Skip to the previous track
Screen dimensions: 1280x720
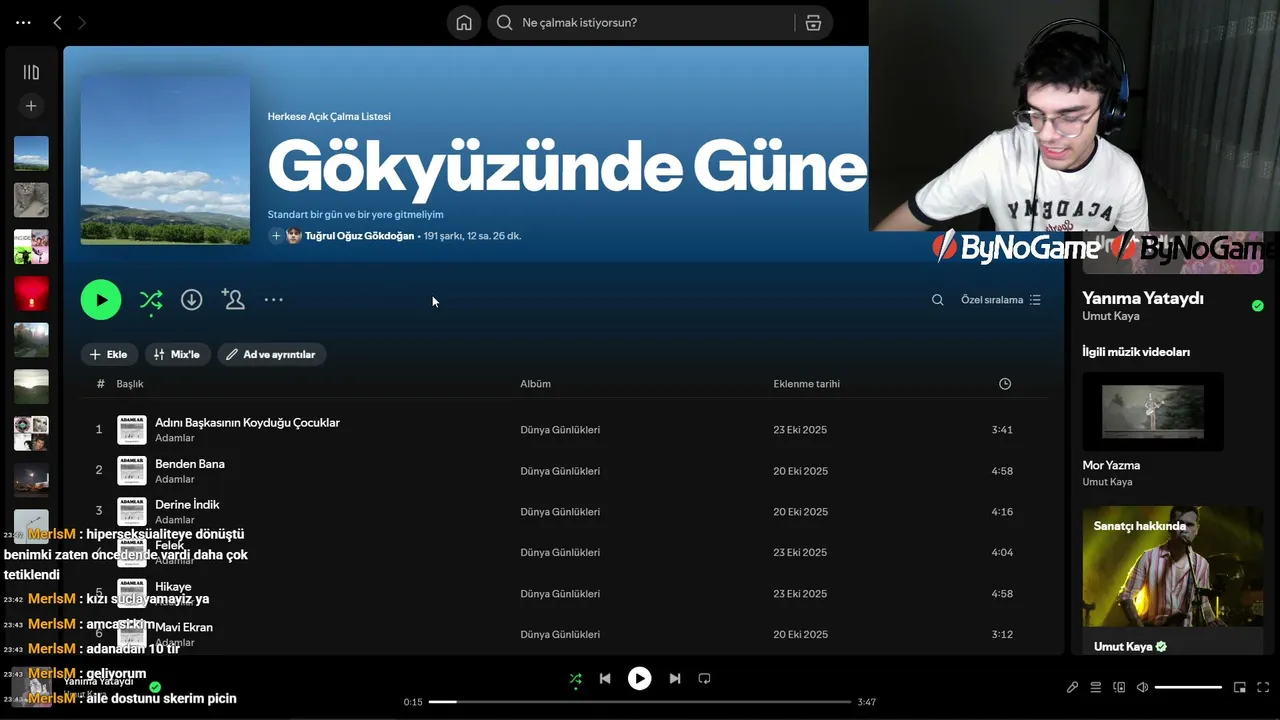pyautogui.click(x=605, y=679)
